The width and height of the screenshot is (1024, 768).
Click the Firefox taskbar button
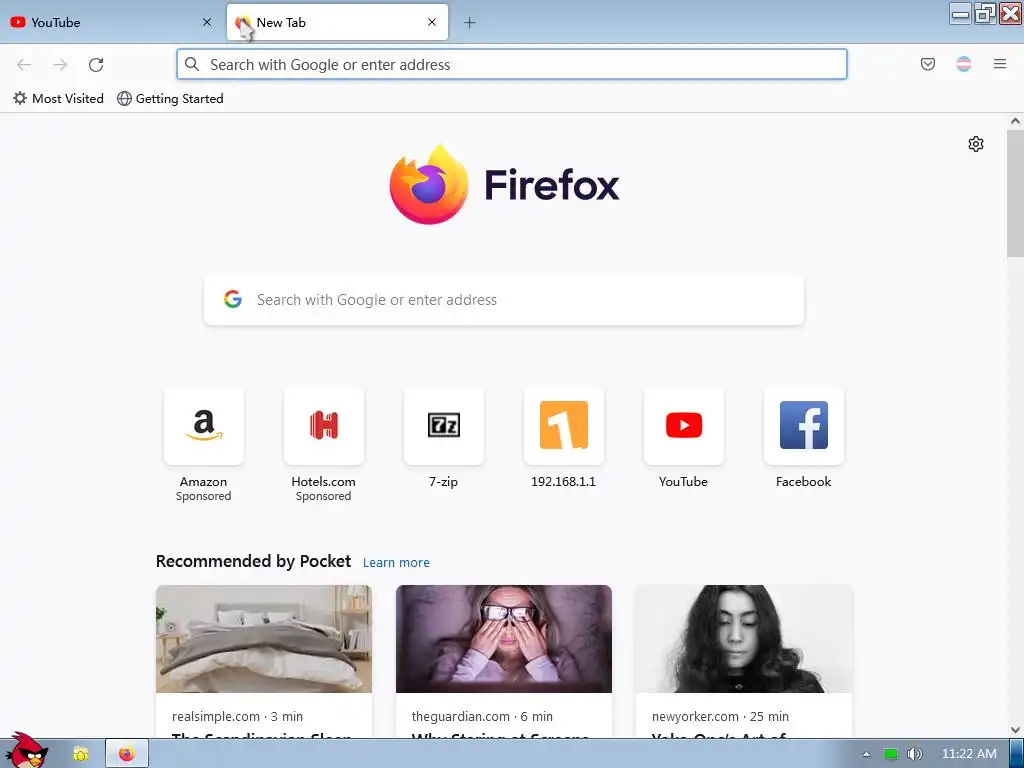[x=127, y=754]
